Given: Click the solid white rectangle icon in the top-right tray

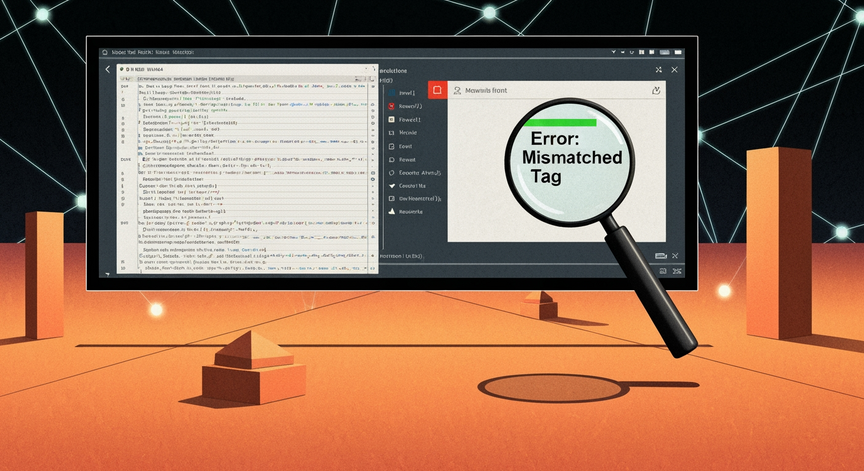Looking at the screenshot, I should point(678,52).
